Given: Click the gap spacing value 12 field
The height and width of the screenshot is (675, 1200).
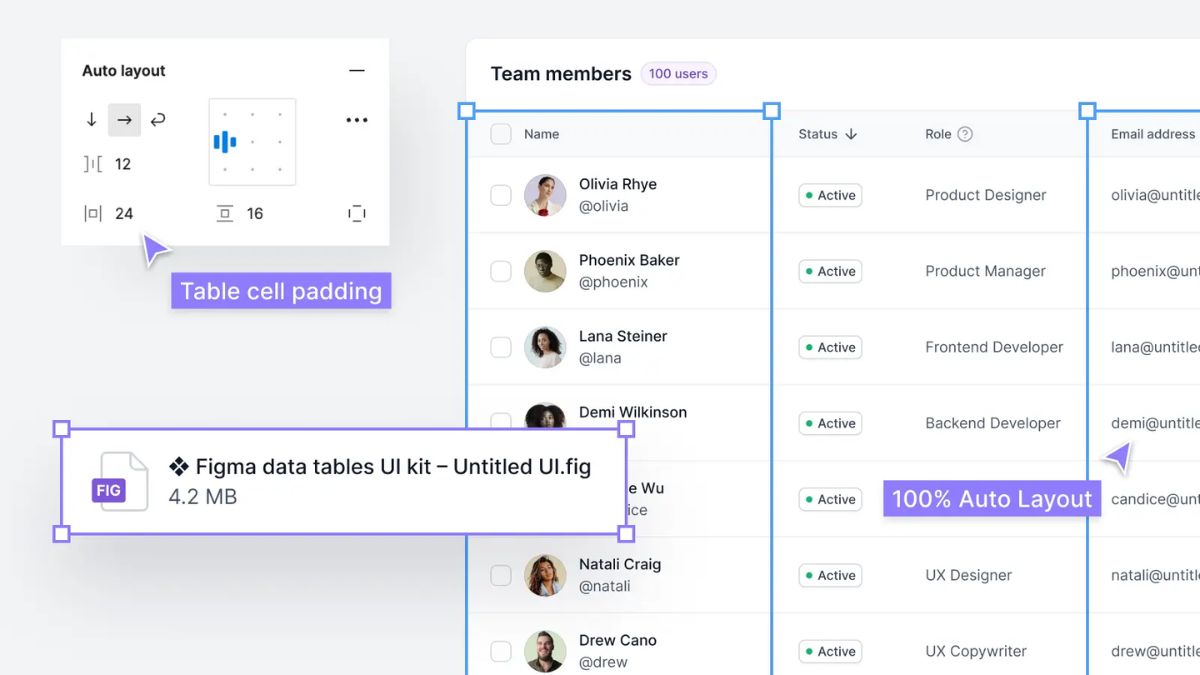Looking at the screenshot, I should point(122,163).
